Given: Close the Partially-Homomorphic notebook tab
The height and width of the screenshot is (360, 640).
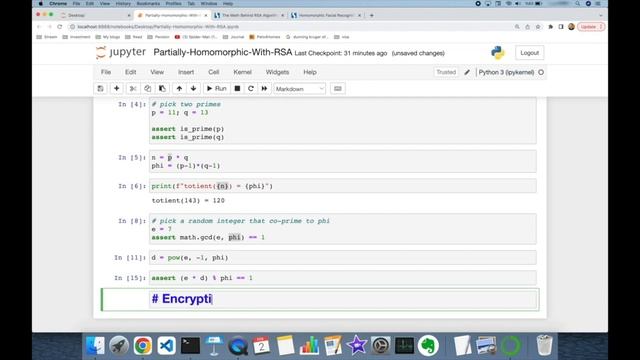Looking at the screenshot, I should click(x=206, y=15).
